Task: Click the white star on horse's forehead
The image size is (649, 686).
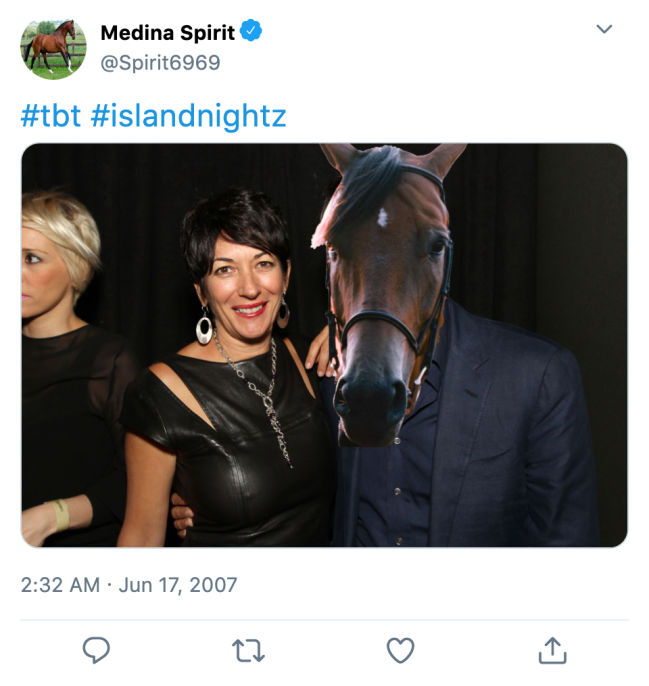Action: (383, 216)
